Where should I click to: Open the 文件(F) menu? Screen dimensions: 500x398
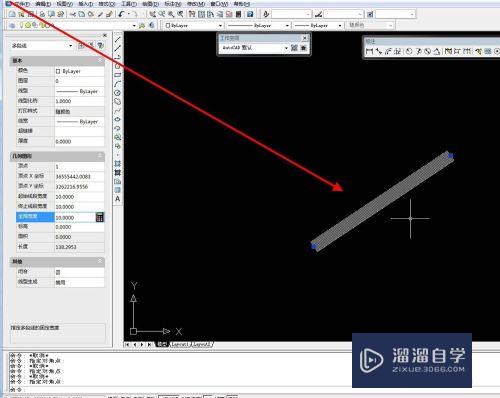(x=21, y=4)
